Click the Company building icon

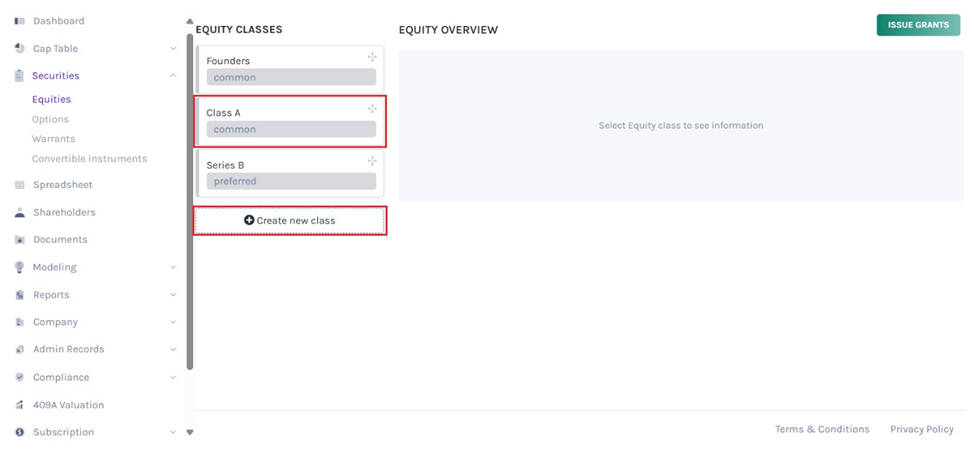[19, 322]
